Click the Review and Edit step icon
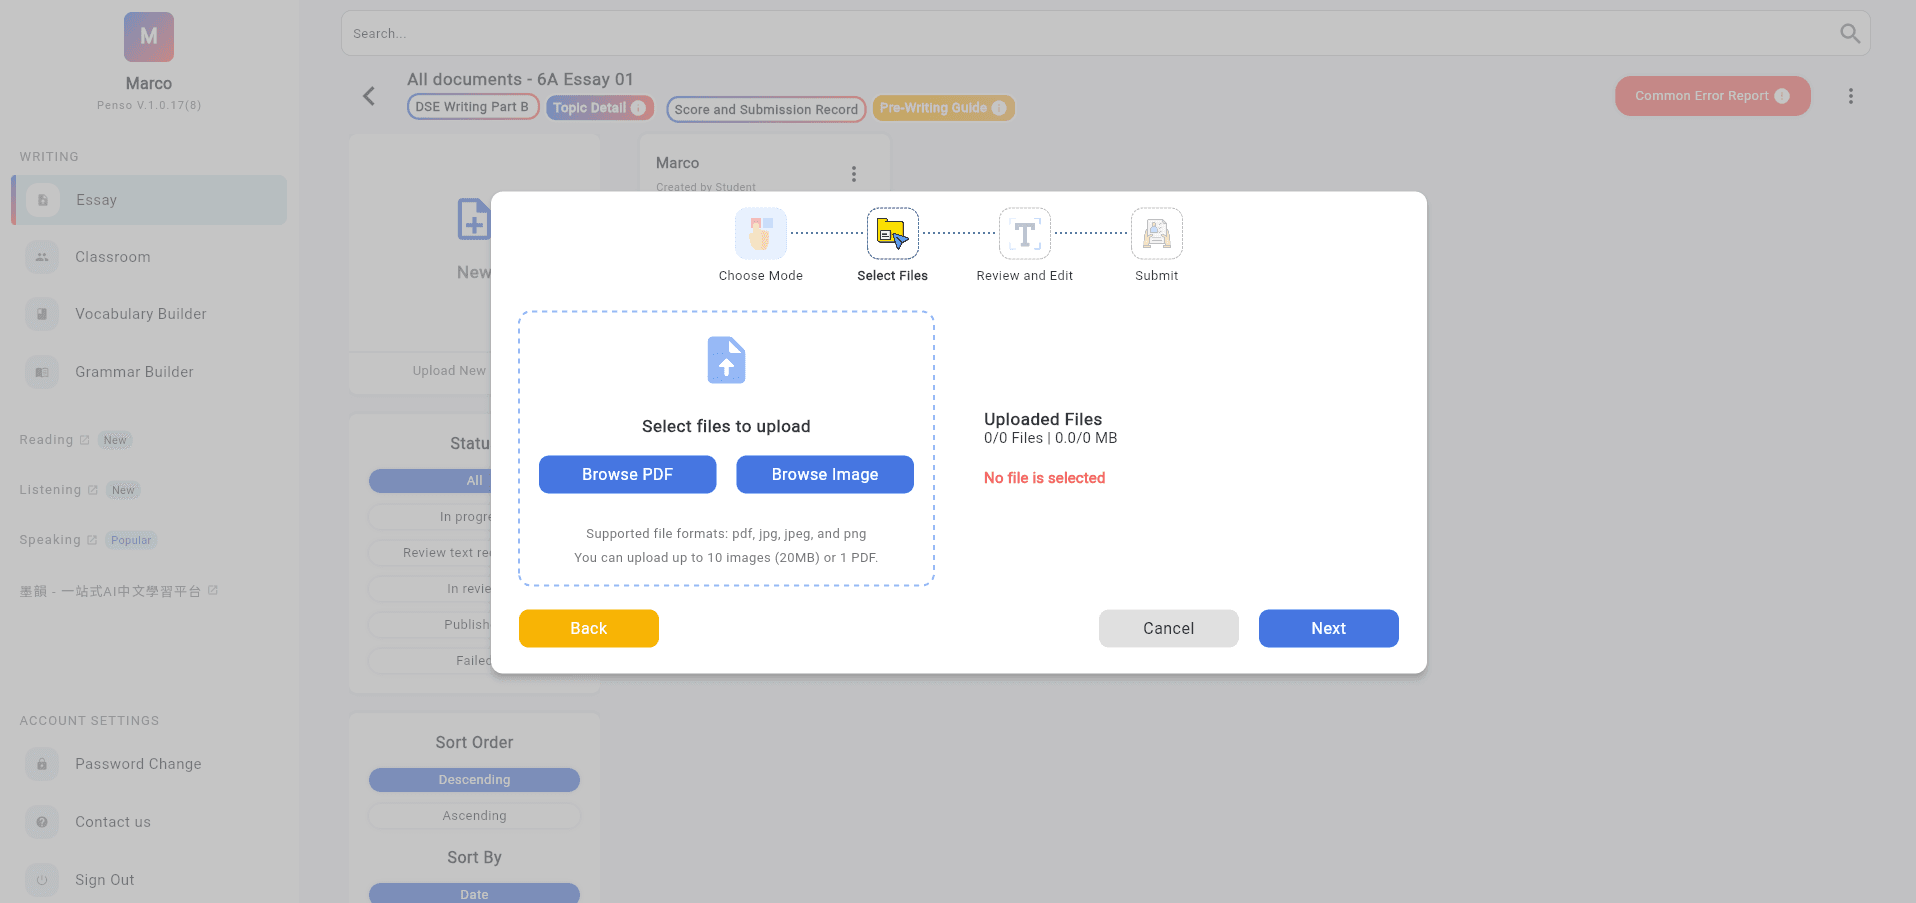Screen dimensions: 1916x903 coord(1024,234)
